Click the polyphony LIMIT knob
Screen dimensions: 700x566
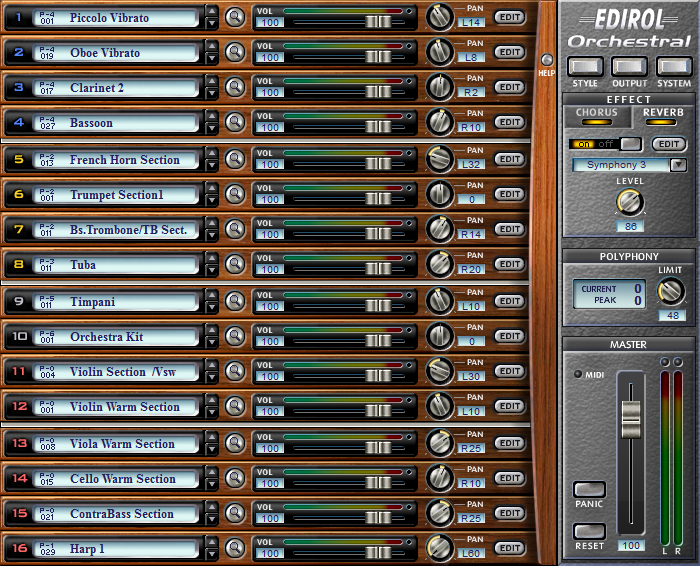(671, 291)
